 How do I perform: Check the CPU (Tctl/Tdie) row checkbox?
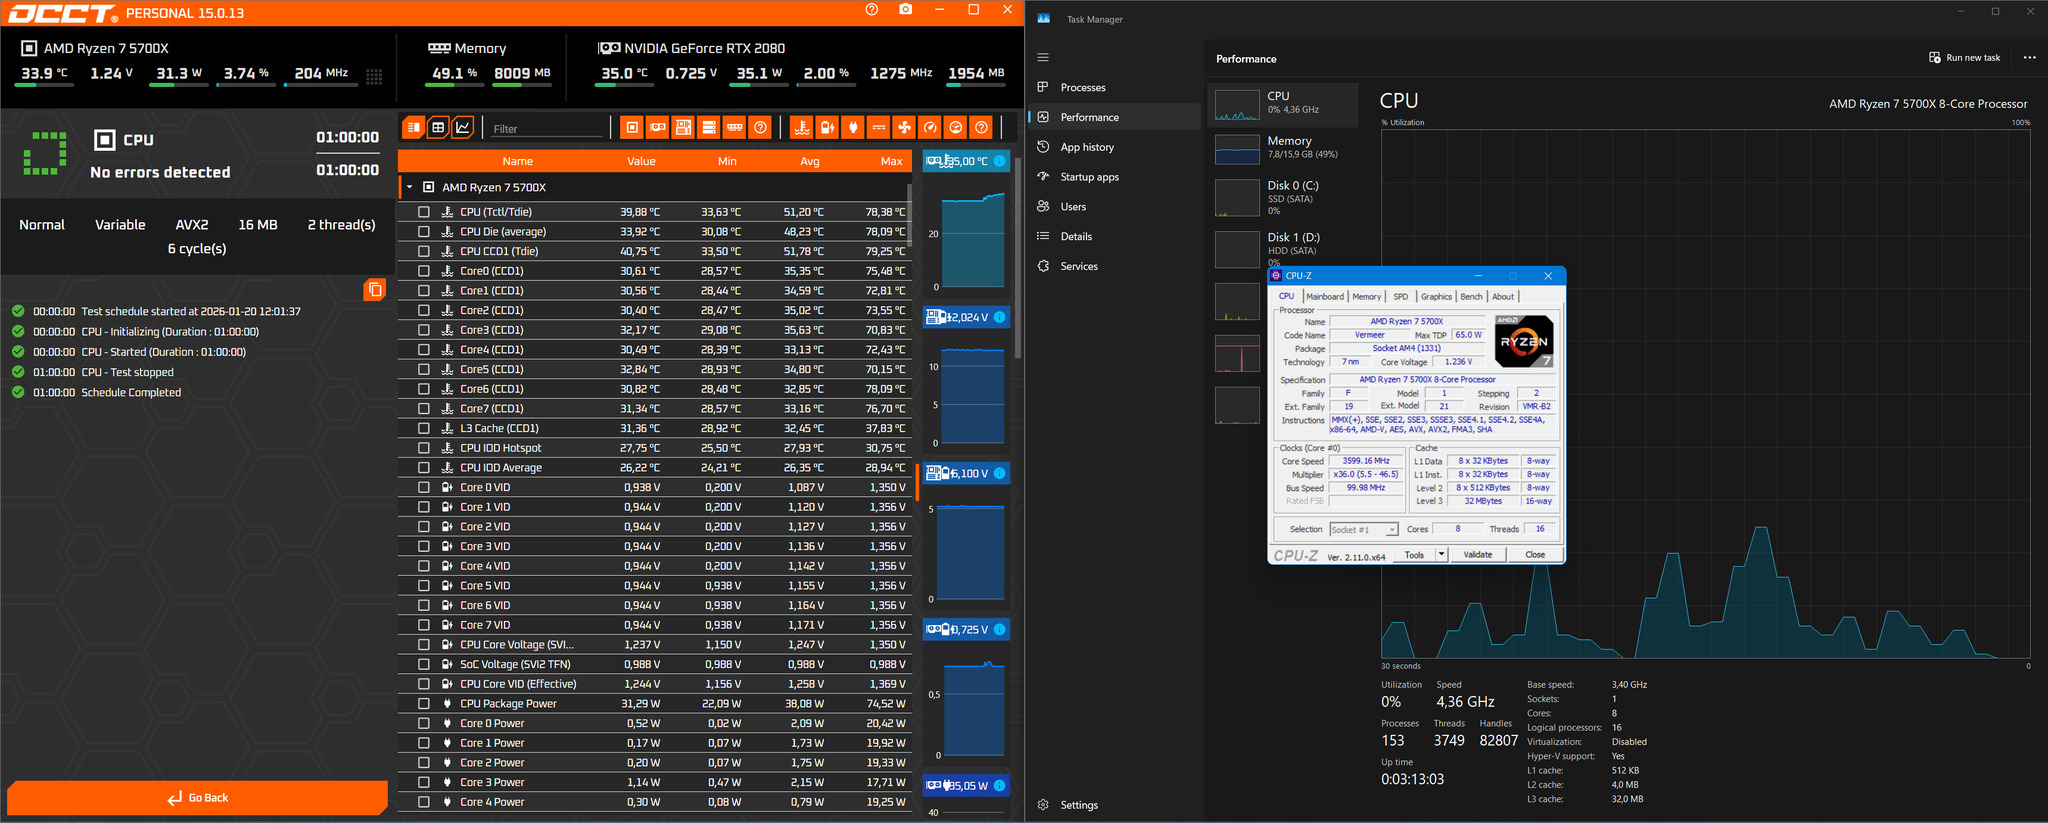[x=424, y=212]
